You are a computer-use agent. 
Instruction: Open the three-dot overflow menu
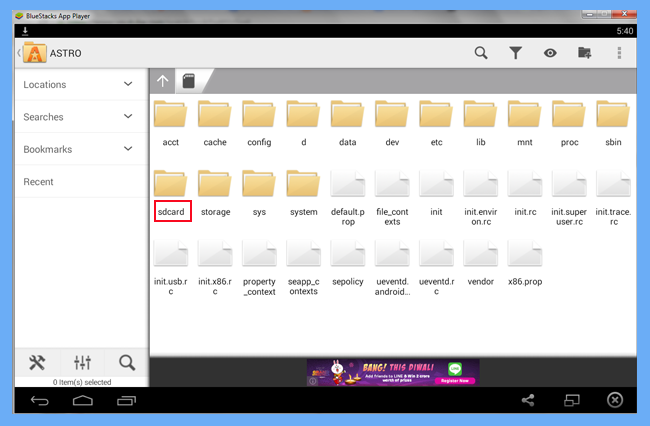click(x=619, y=53)
